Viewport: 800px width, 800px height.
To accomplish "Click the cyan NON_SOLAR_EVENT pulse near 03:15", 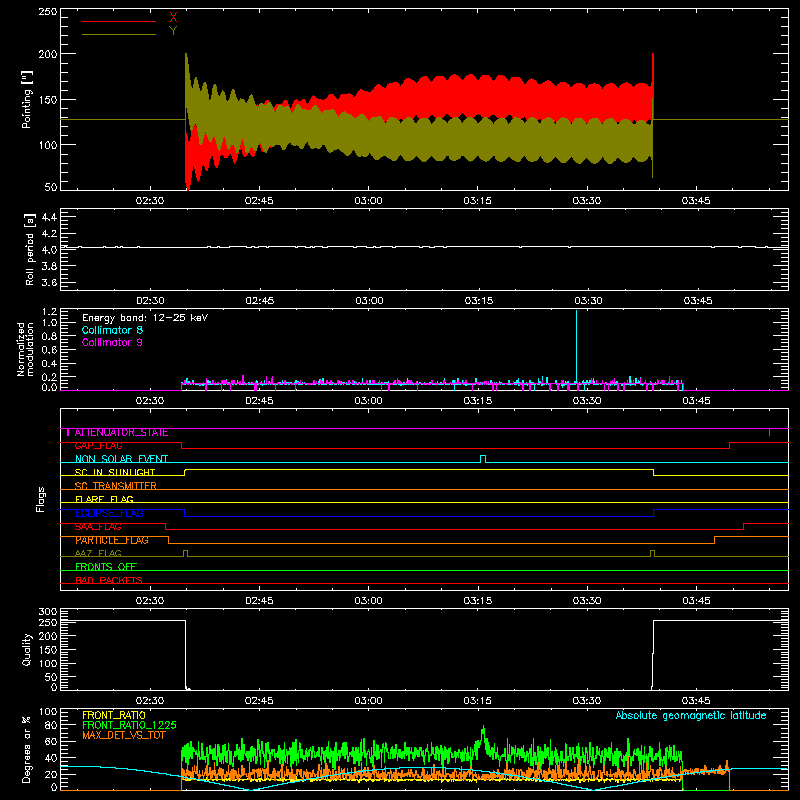I will [x=483, y=459].
